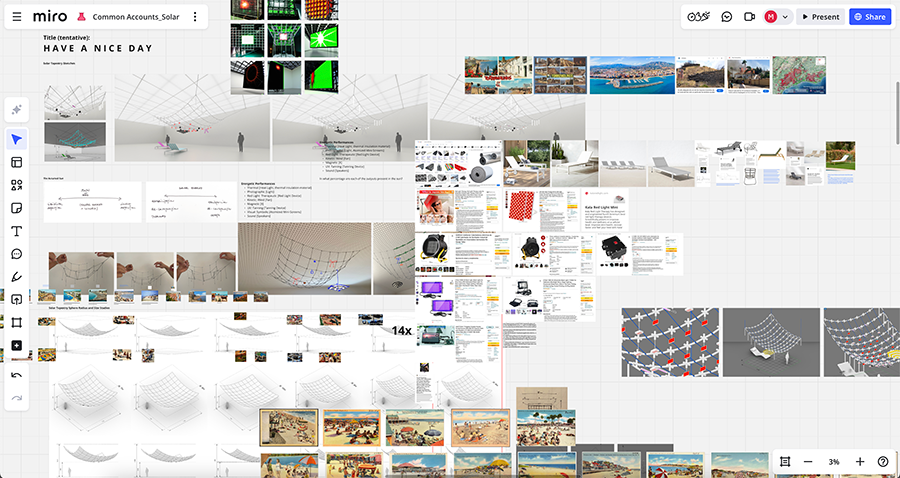Expand the user avatar dropdown chevron
900x478 pixels.
[786, 17]
